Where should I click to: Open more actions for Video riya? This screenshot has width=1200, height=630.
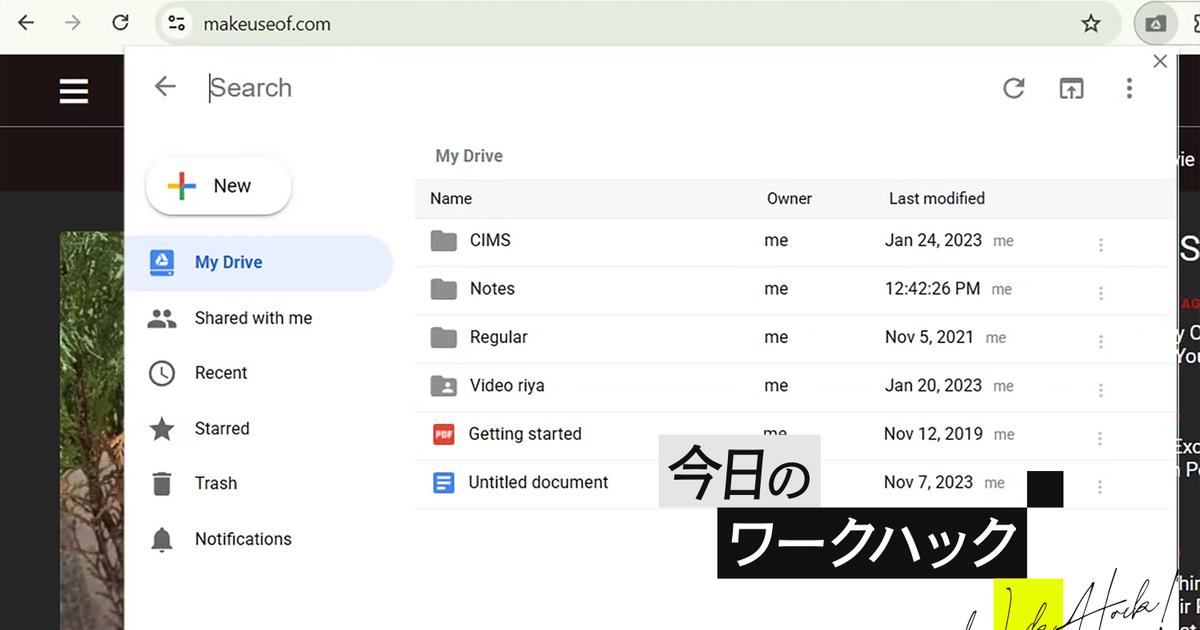pyautogui.click(x=1101, y=390)
